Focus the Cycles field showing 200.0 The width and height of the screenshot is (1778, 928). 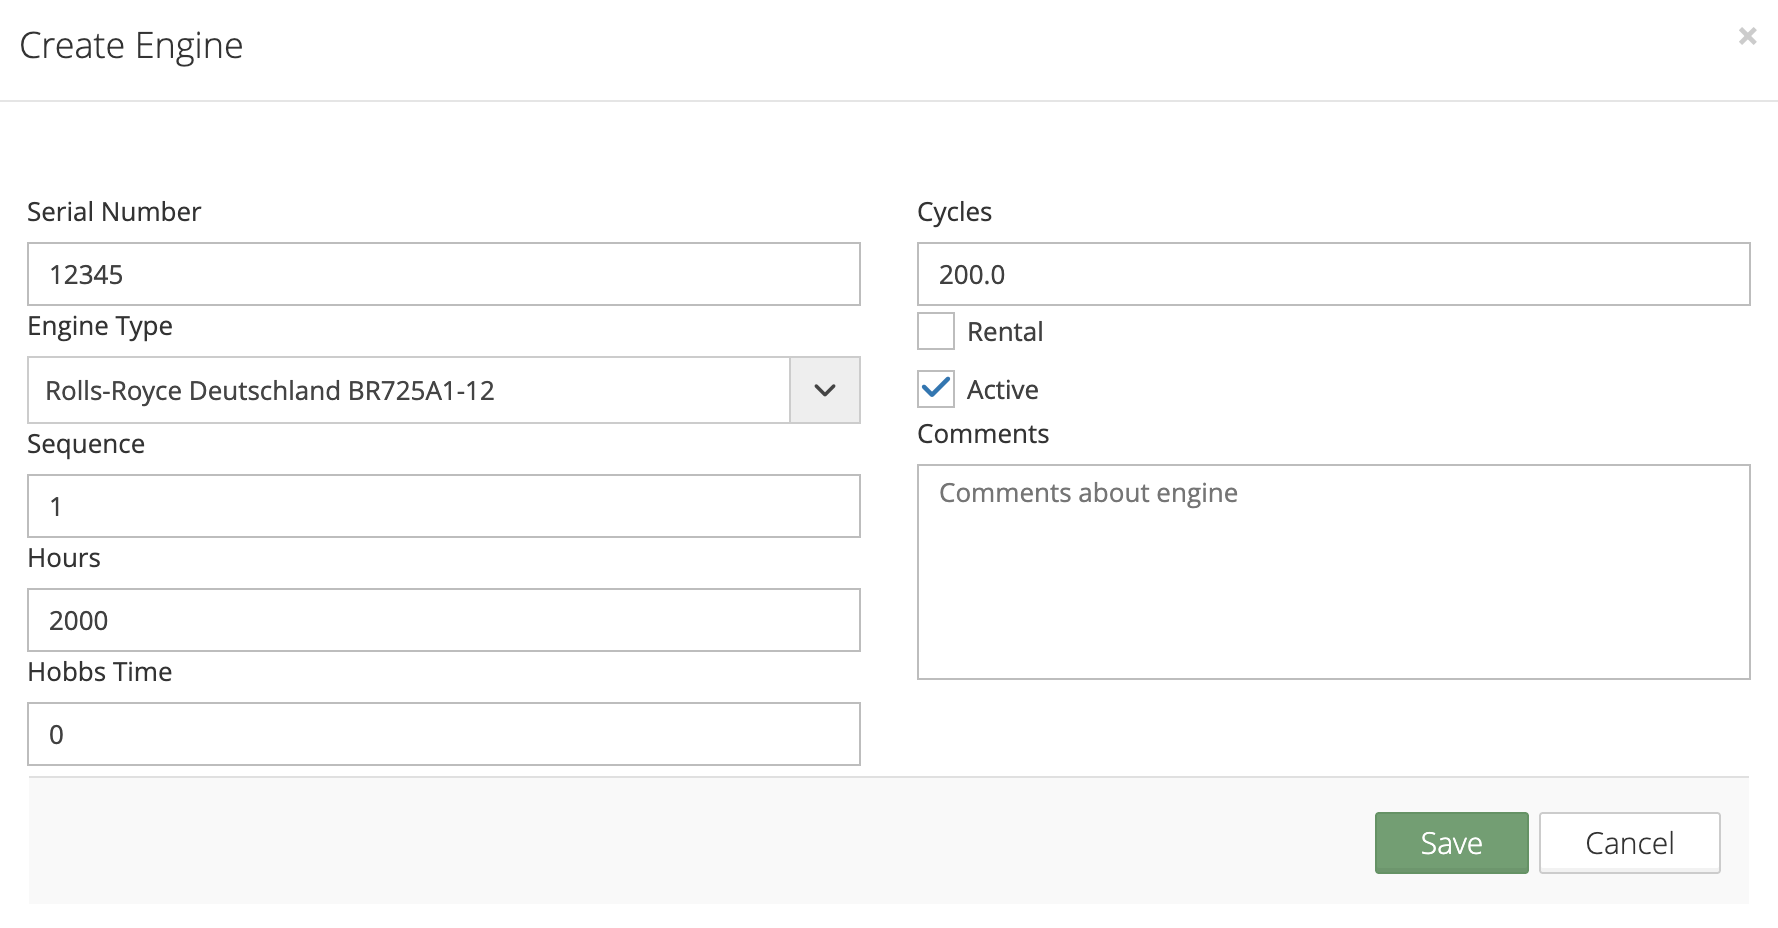click(x=1332, y=274)
